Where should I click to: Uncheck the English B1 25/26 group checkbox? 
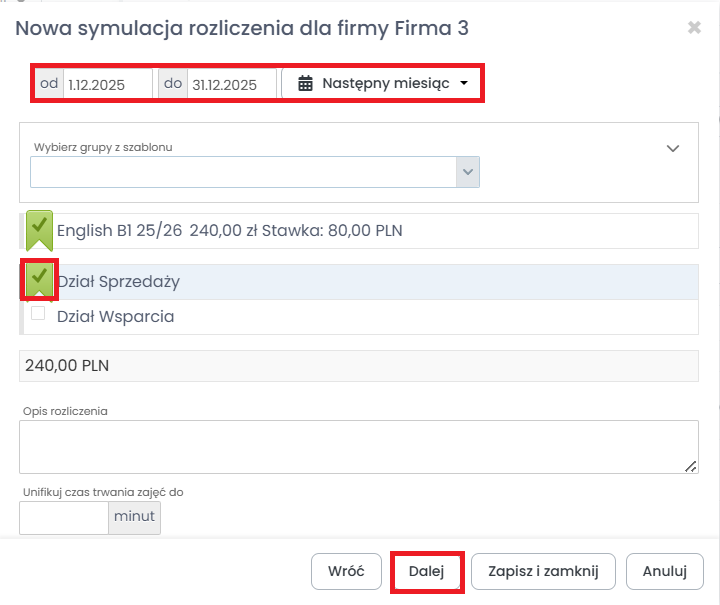click(38, 228)
